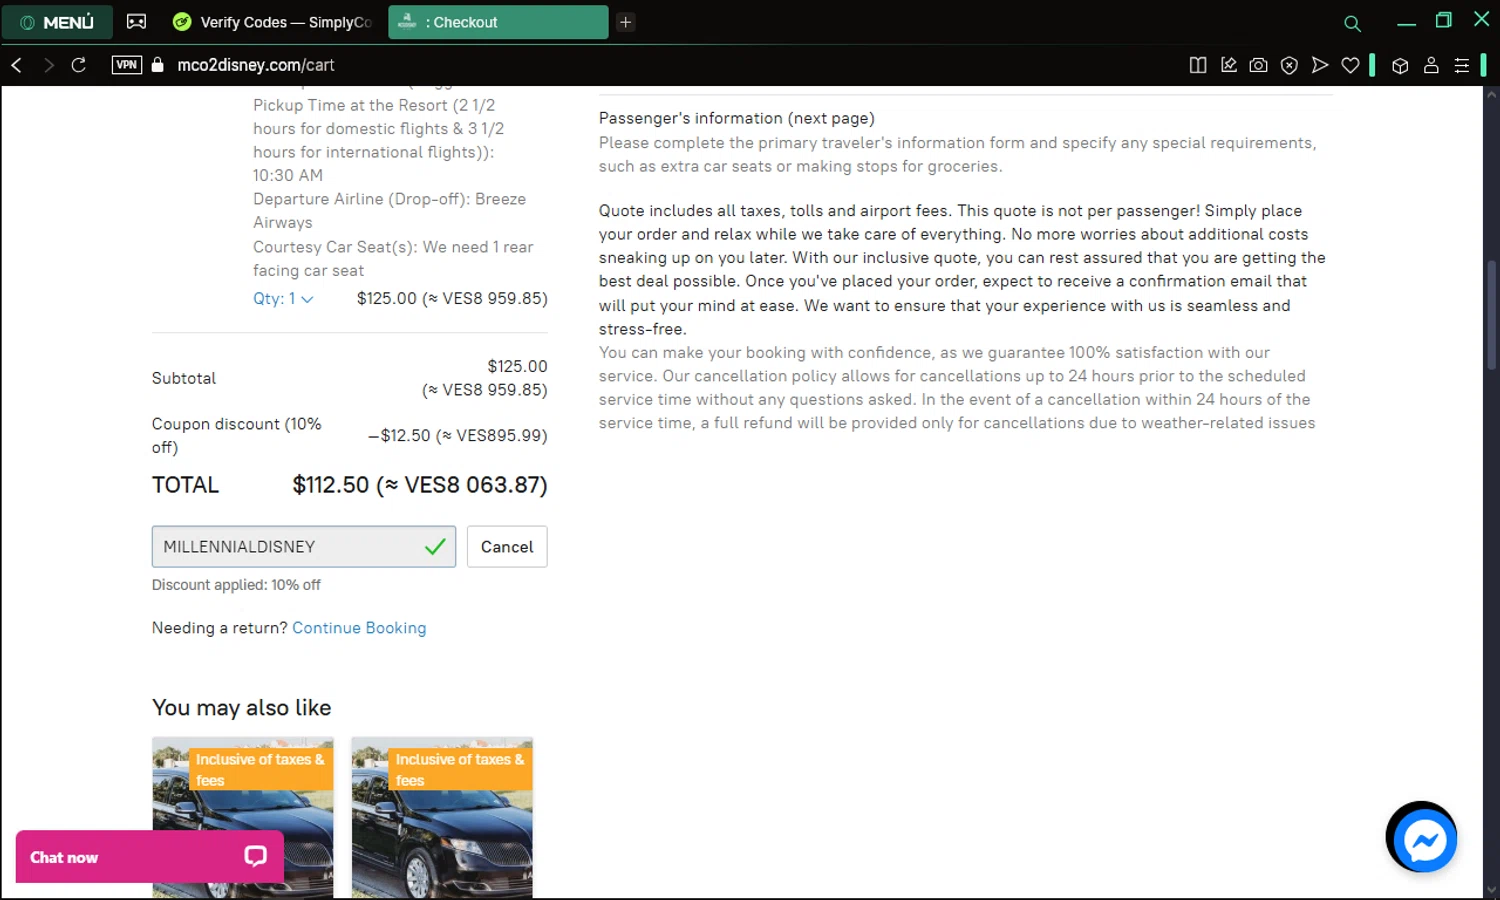Click the item price $125.00 beside Qty

tap(452, 298)
